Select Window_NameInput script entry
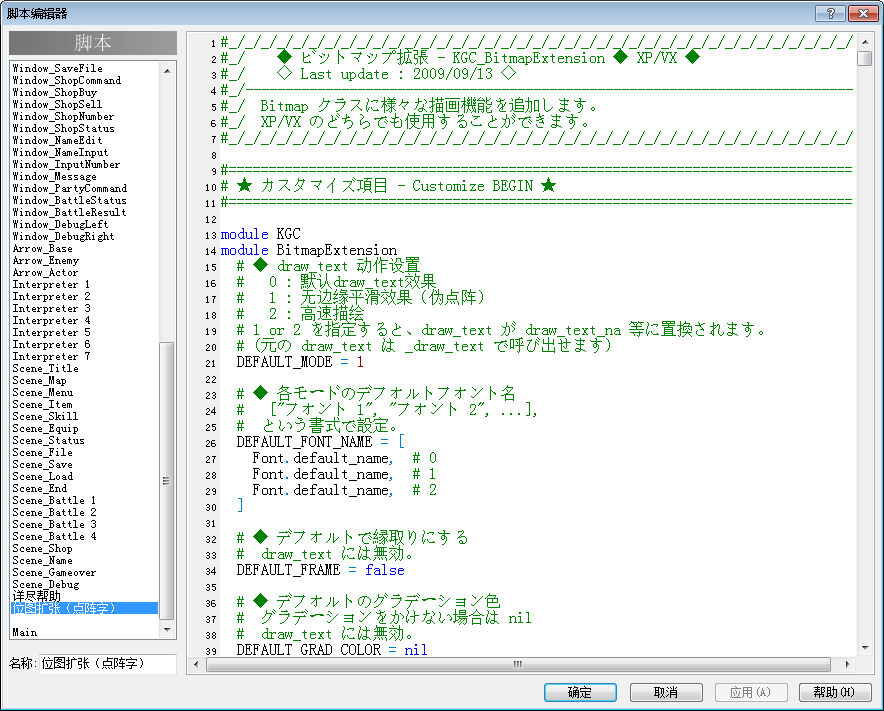 60,152
